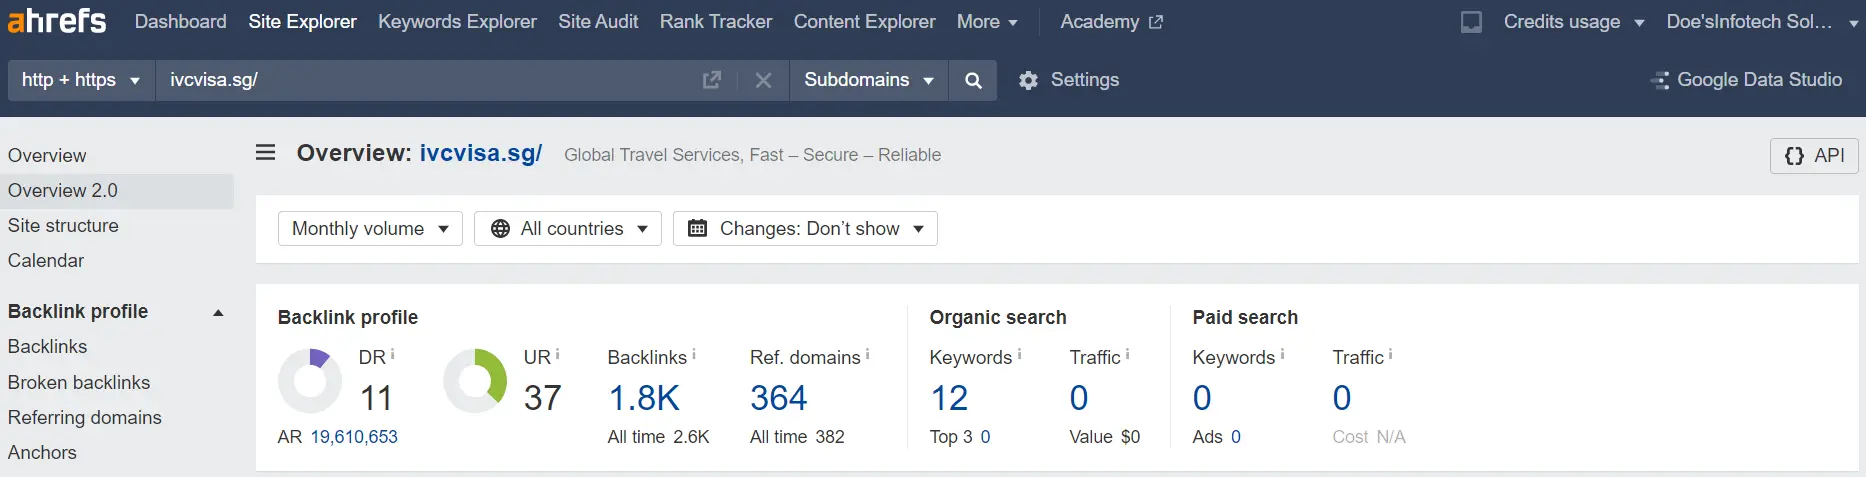Open the Site Audit menu item
This screenshot has height=477, width=1866.
598,21
